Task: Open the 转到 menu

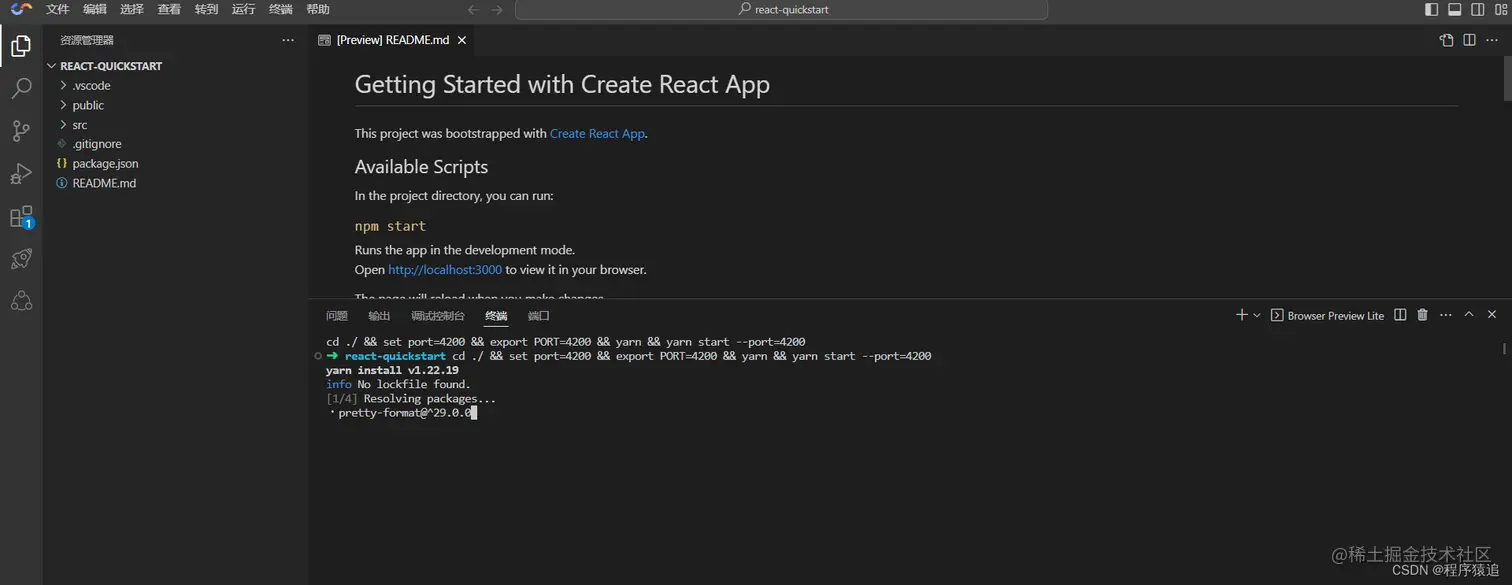Action: [x=206, y=10]
